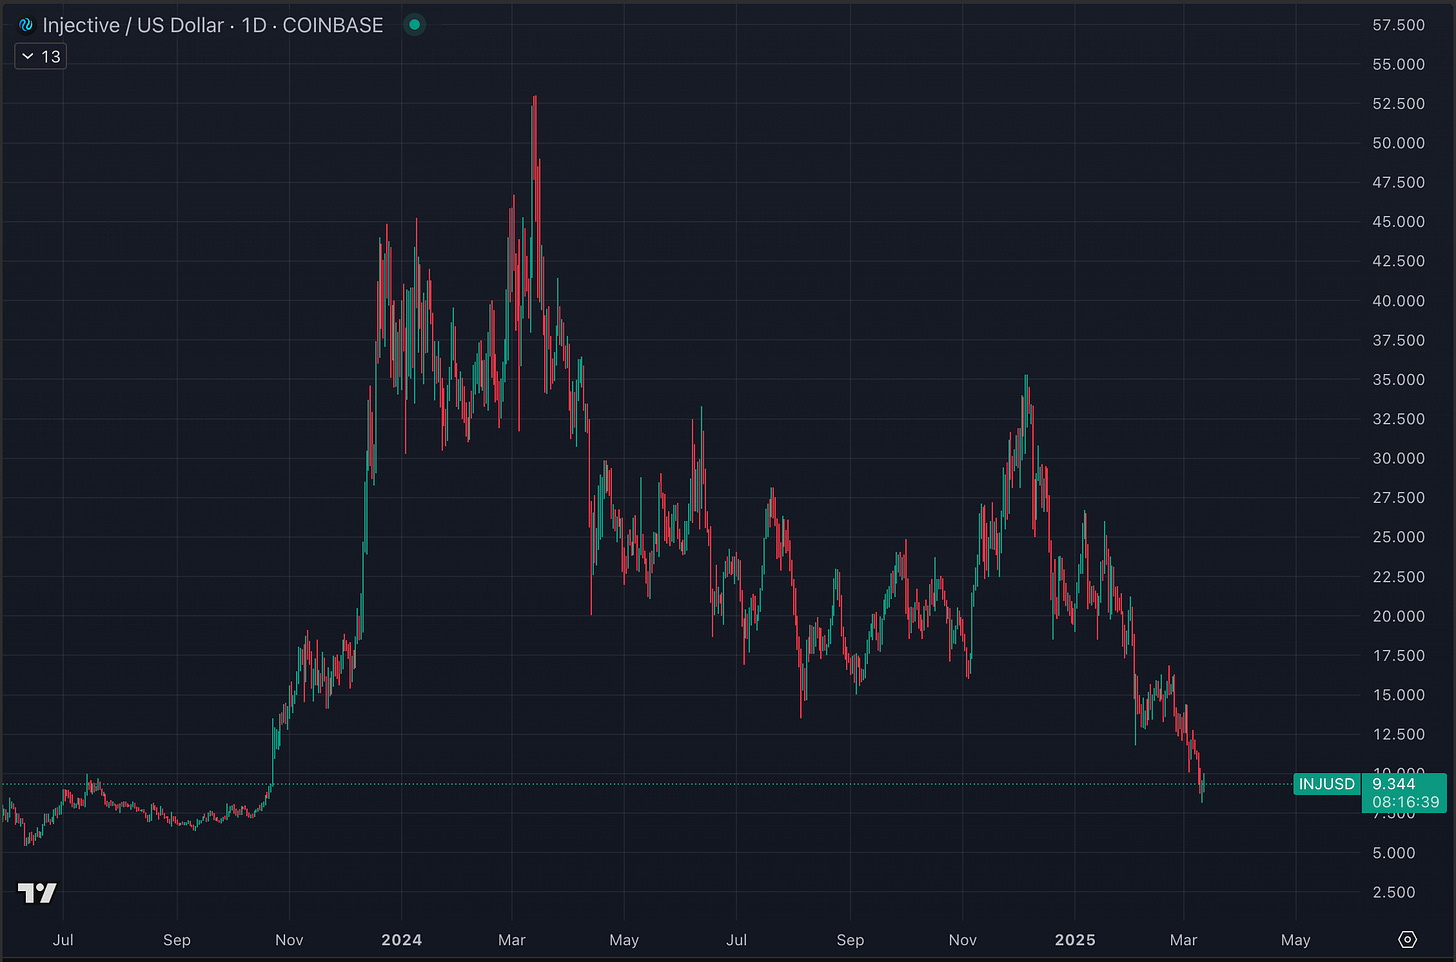Click the green market status dot
This screenshot has width=1456, height=962.
coord(414,25)
